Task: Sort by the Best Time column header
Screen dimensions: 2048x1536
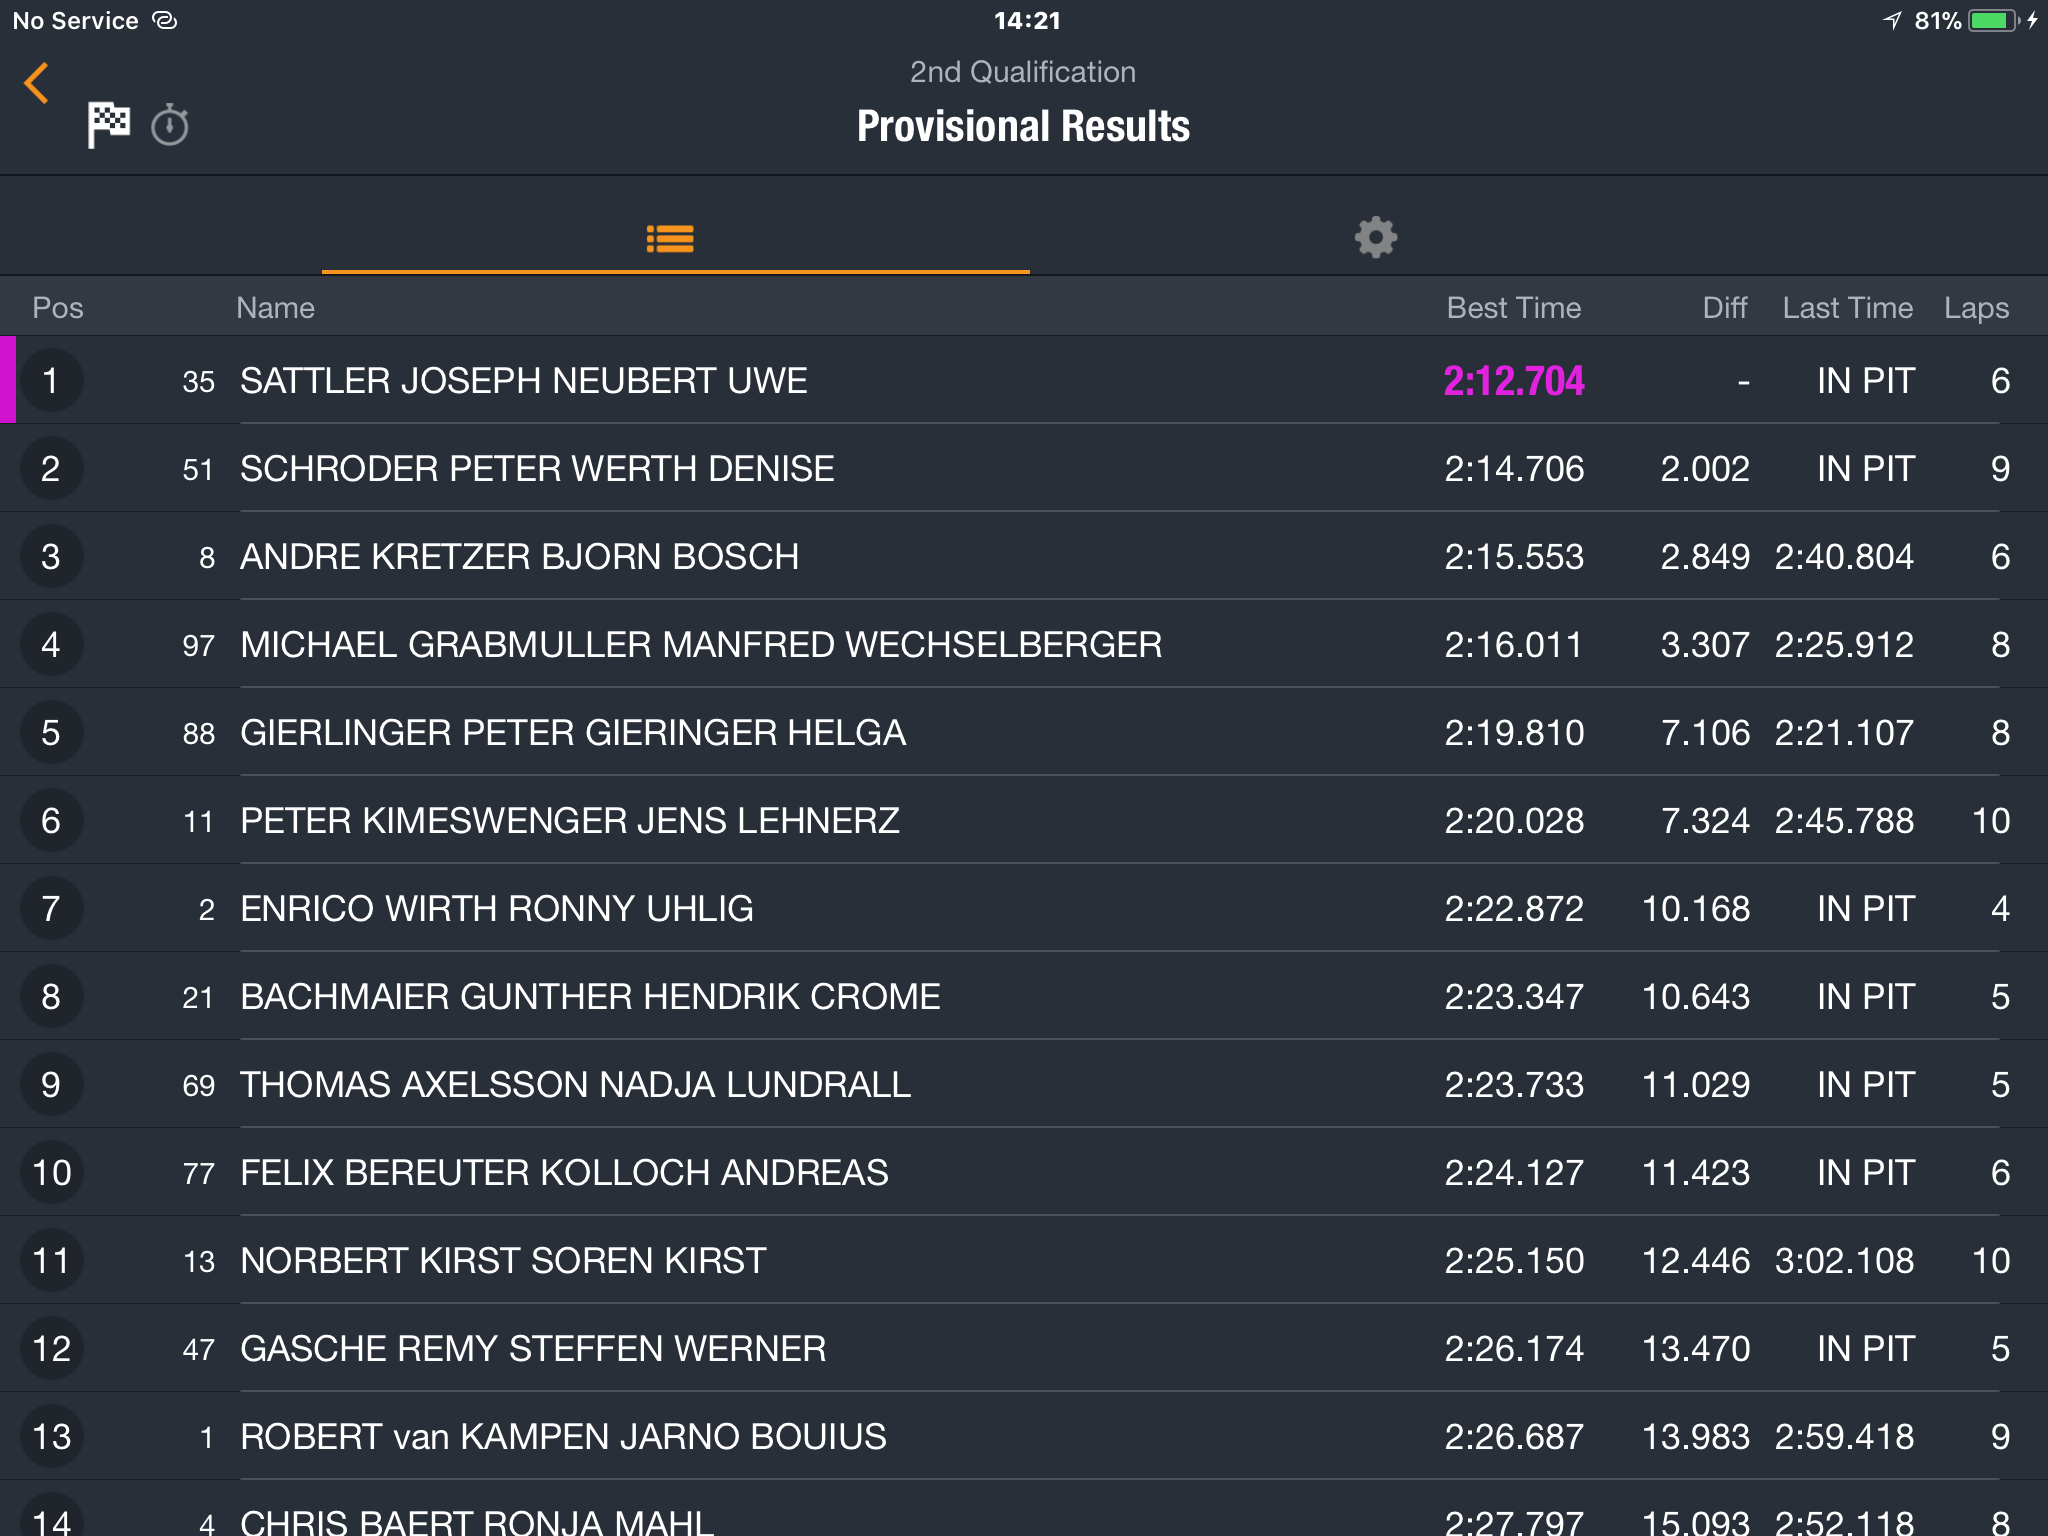Action: tap(1514, 308)
